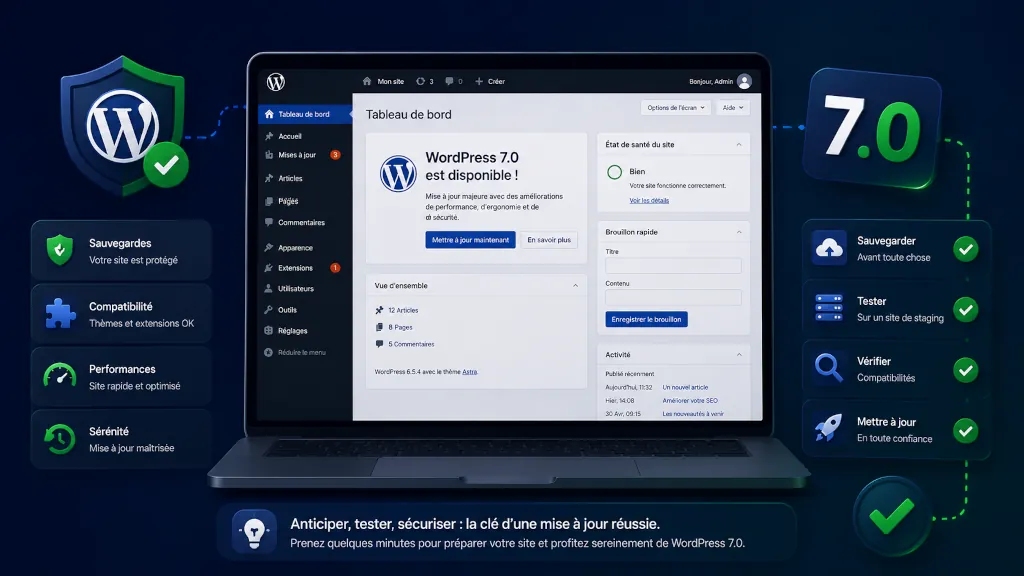The width and height of the screenshot is (1024, 576).
Task: Click the WordPress shield badge graphic
Action: click(x=124, y=125)
